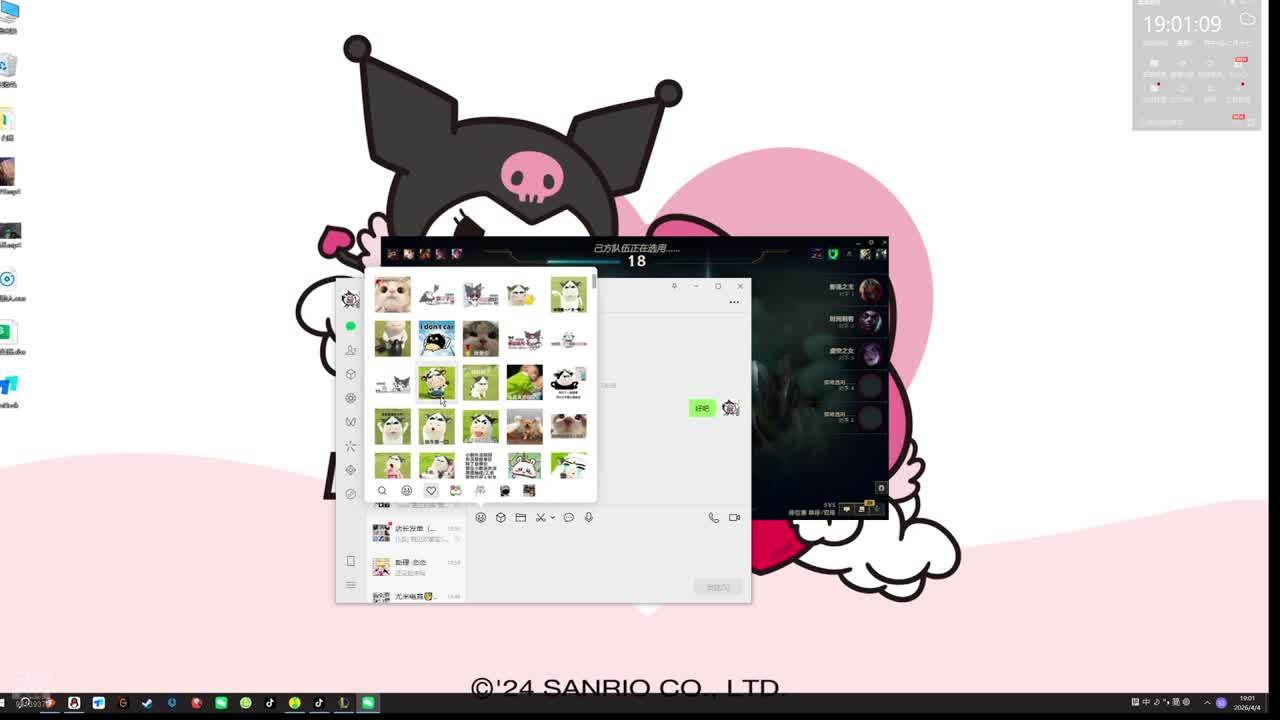This screenshot has width=1280, height=720.
Task: Select the "I don't care" penguin sticker
Action: [x=436, y=338]
